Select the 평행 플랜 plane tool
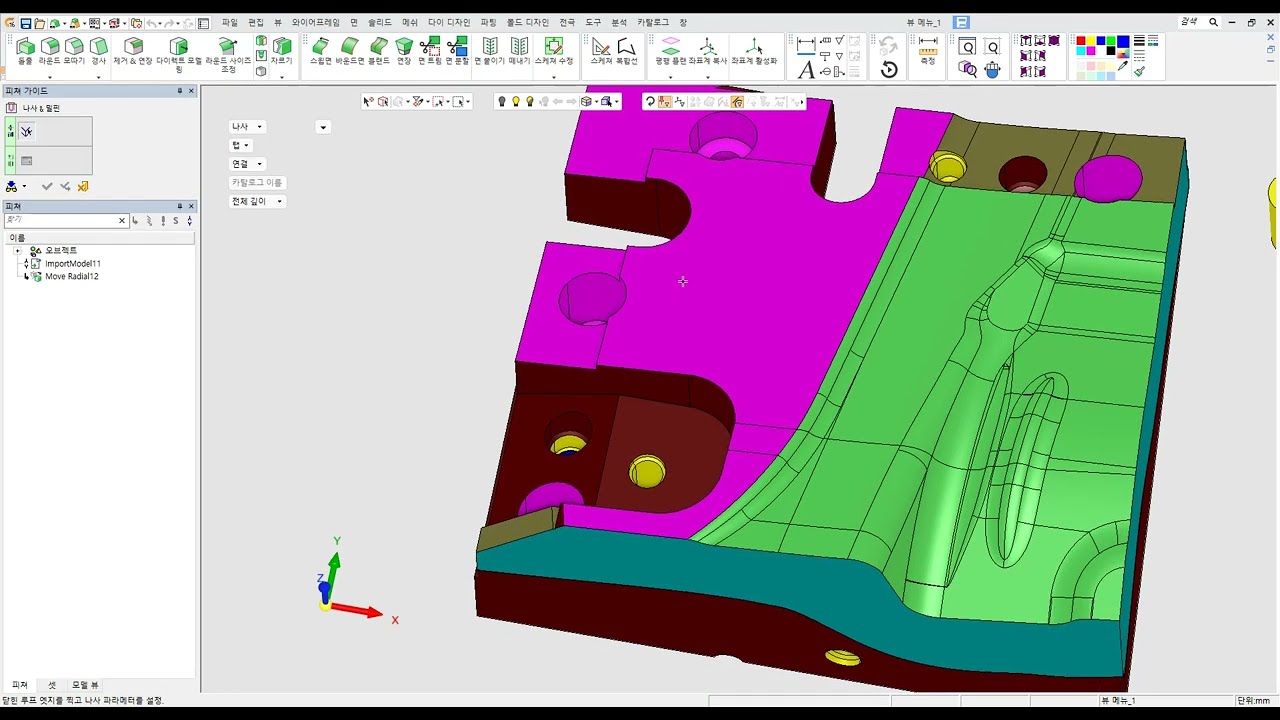 coord(671,52)
